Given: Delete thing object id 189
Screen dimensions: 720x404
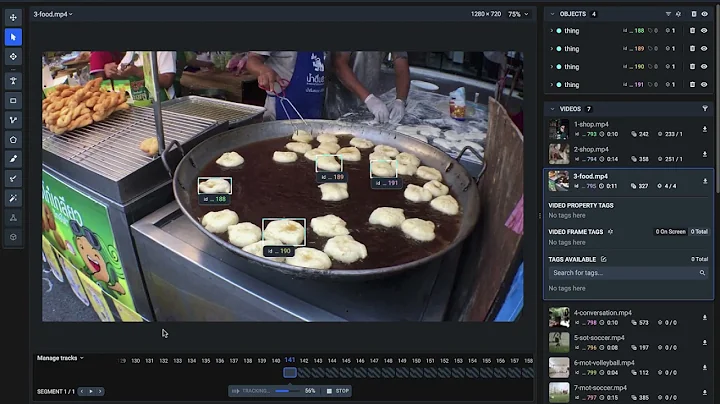Looking at the screenshot, I should pos(692,49).
